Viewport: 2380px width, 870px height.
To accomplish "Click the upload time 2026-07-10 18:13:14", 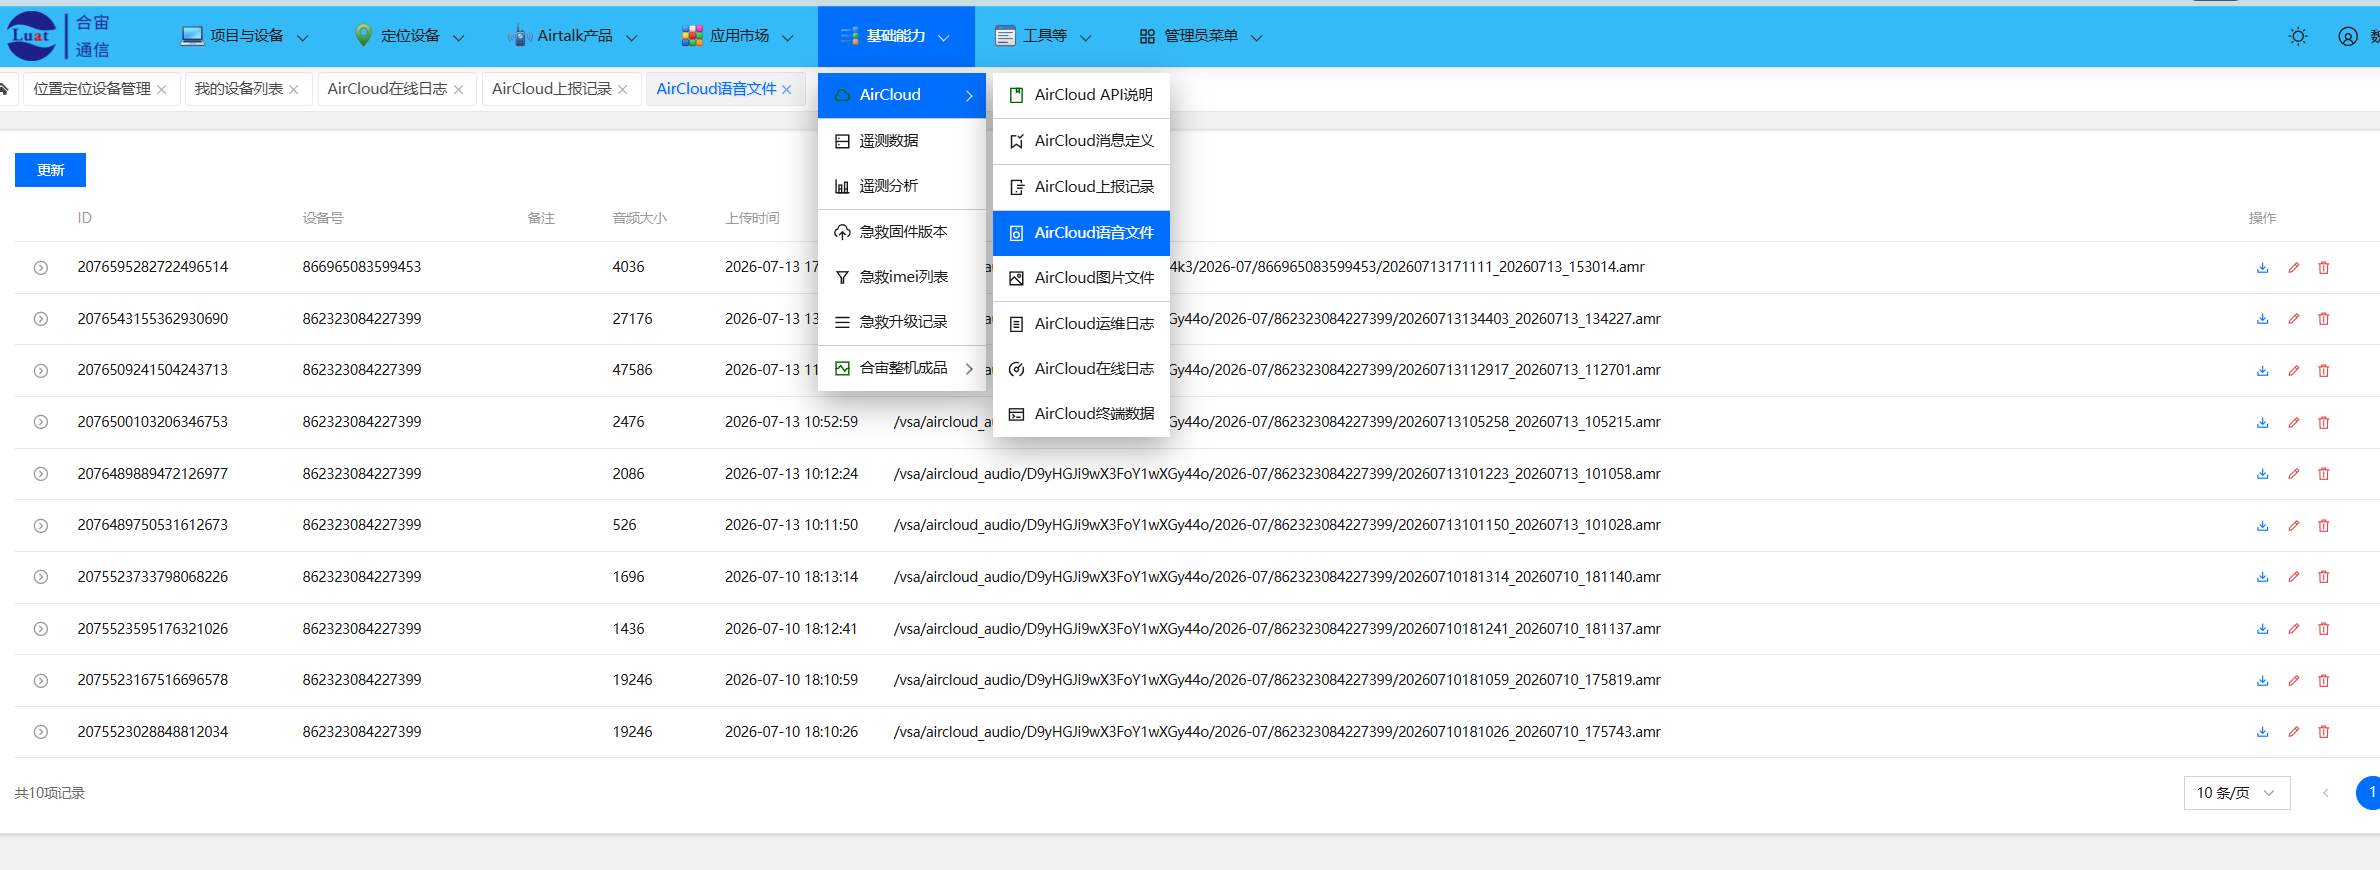I will (x=791, y=577).
